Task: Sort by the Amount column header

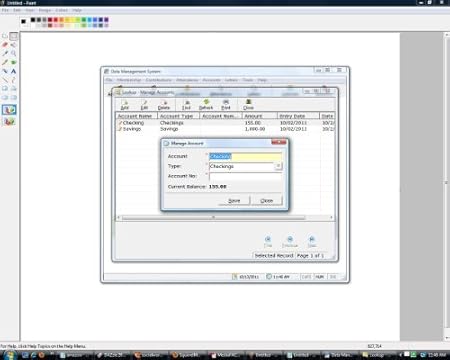Action: click(x=260, y=116)
